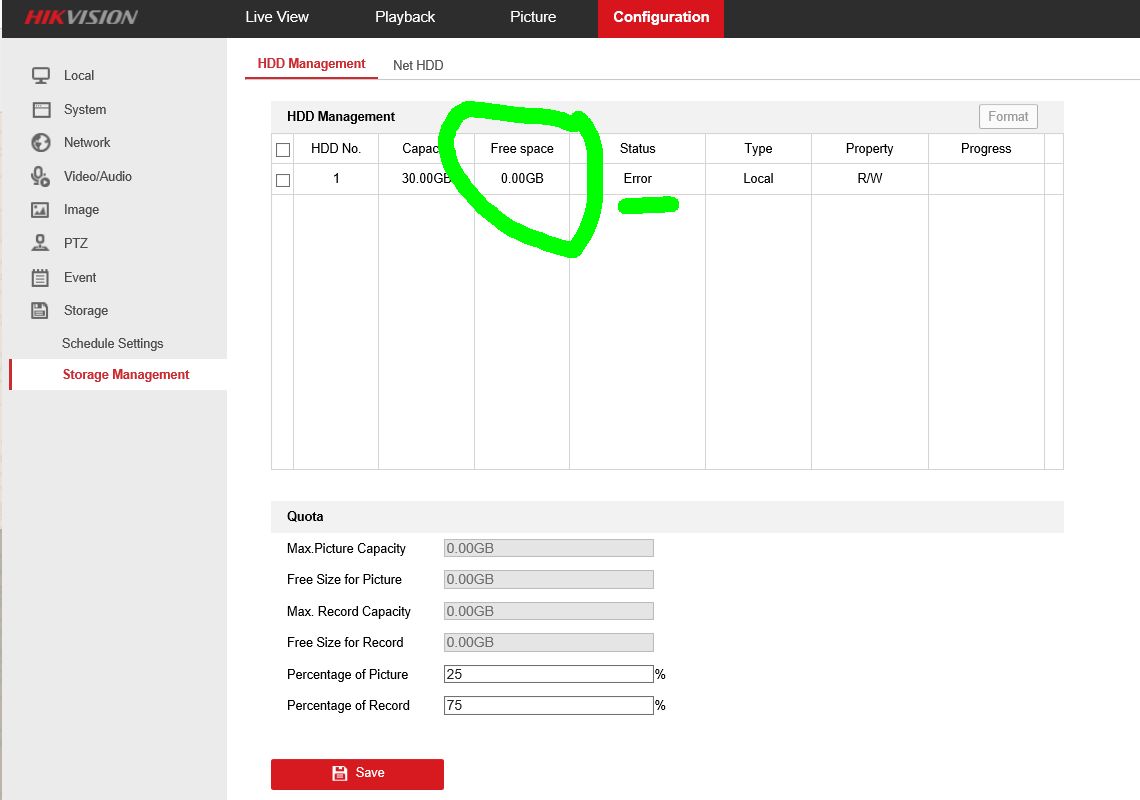Collapse the Storage sidebar section
Screen dimensions: 1140x800
(x=85, y=310)
